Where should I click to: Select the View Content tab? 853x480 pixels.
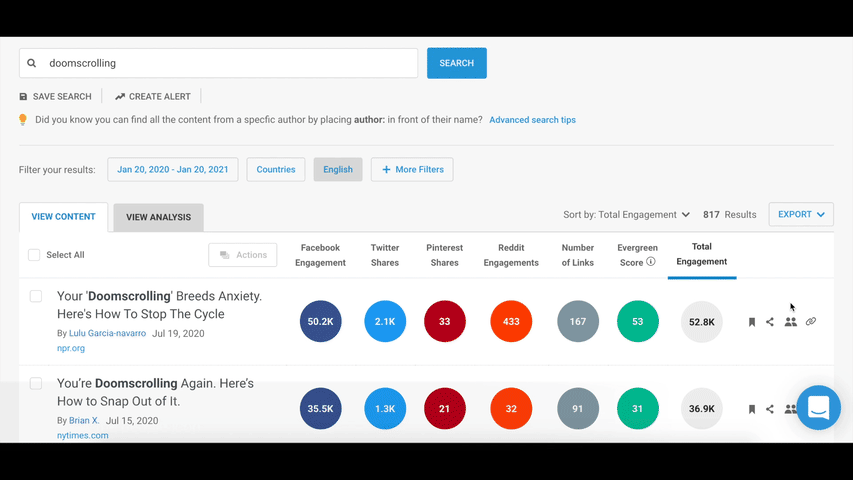click(x=63, y=217)
